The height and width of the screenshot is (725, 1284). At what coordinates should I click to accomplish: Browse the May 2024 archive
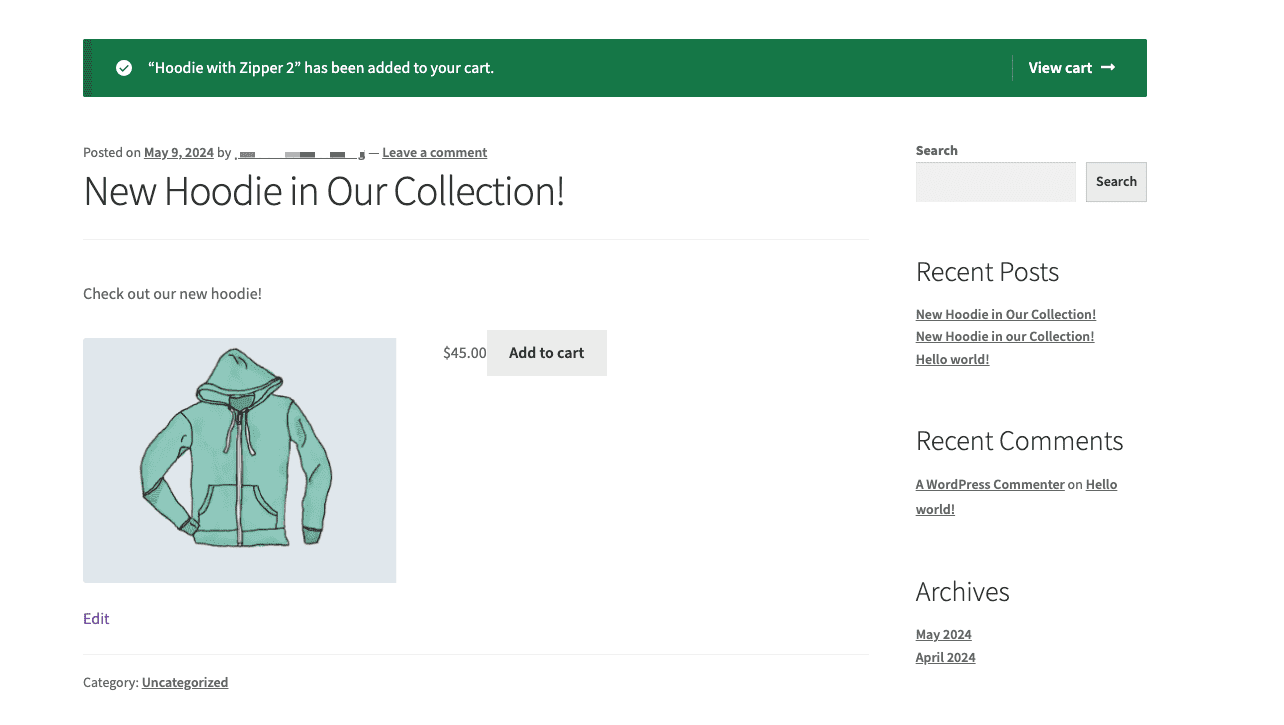(943, 634)
